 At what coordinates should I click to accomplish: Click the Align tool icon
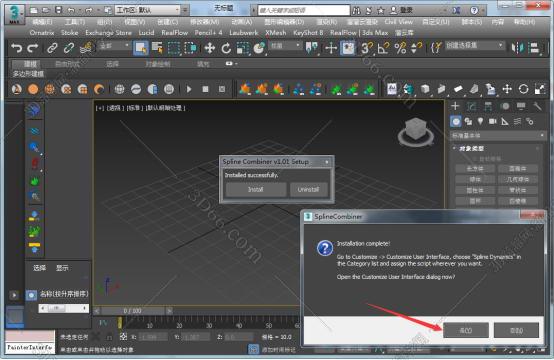[535, 48]
